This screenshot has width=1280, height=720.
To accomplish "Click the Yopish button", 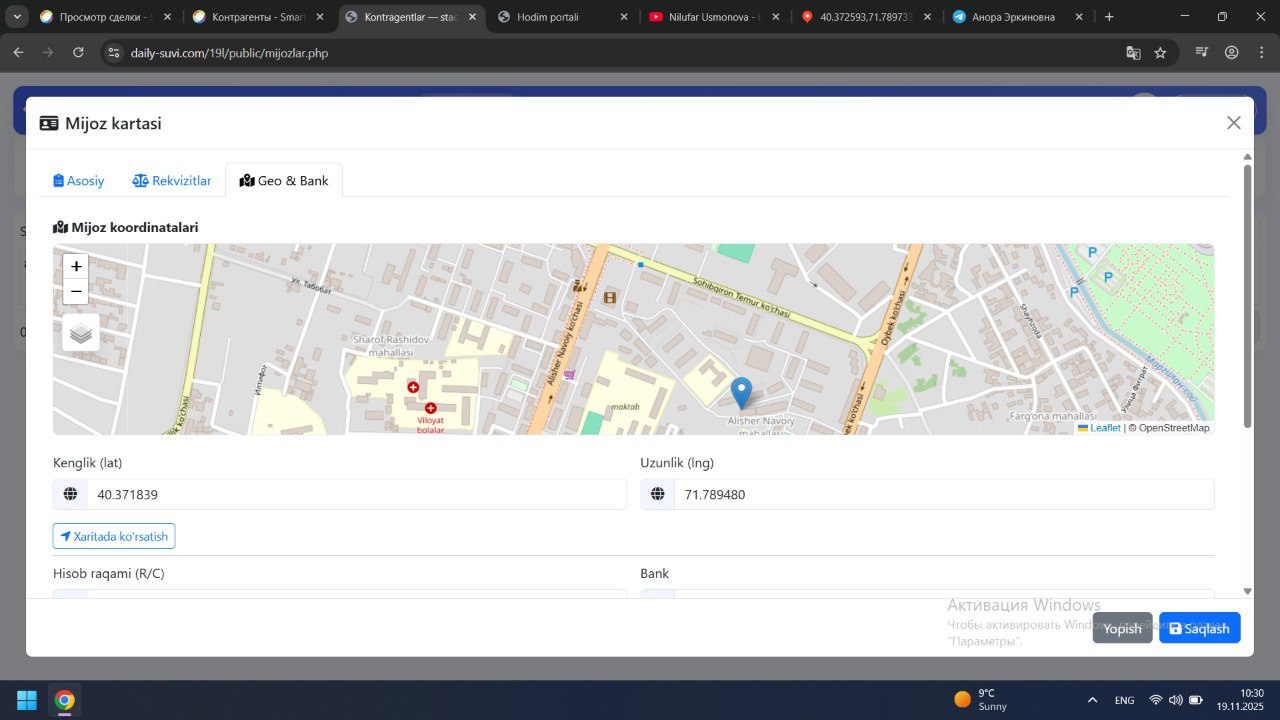I will [x=1122, y=628].
